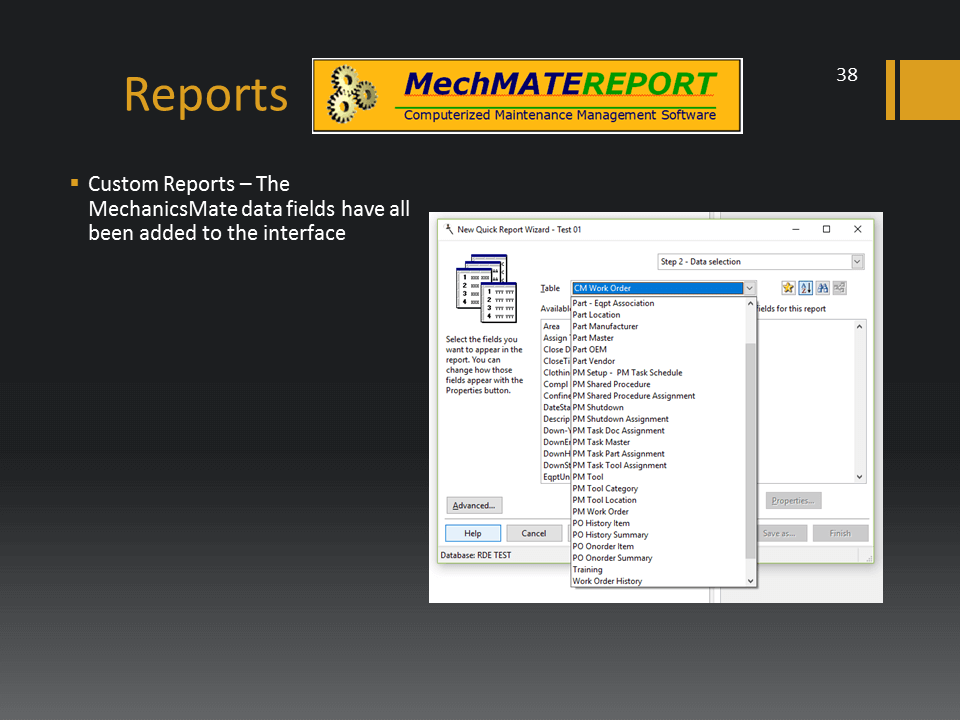Choose Part Master in table list

click(x=658, y=338)
